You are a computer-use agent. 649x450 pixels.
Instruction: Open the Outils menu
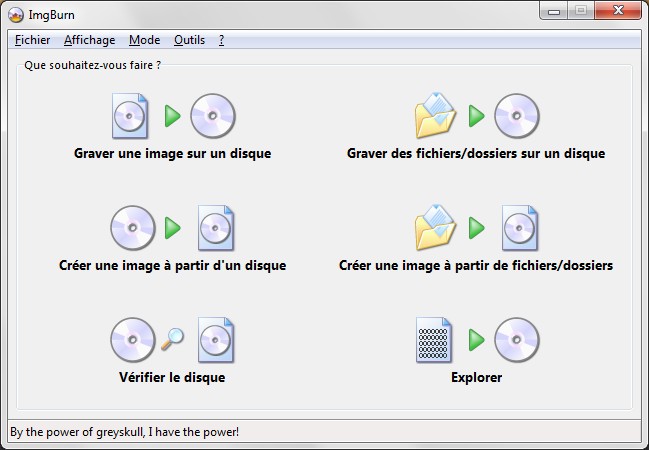(x=190, y=40)
